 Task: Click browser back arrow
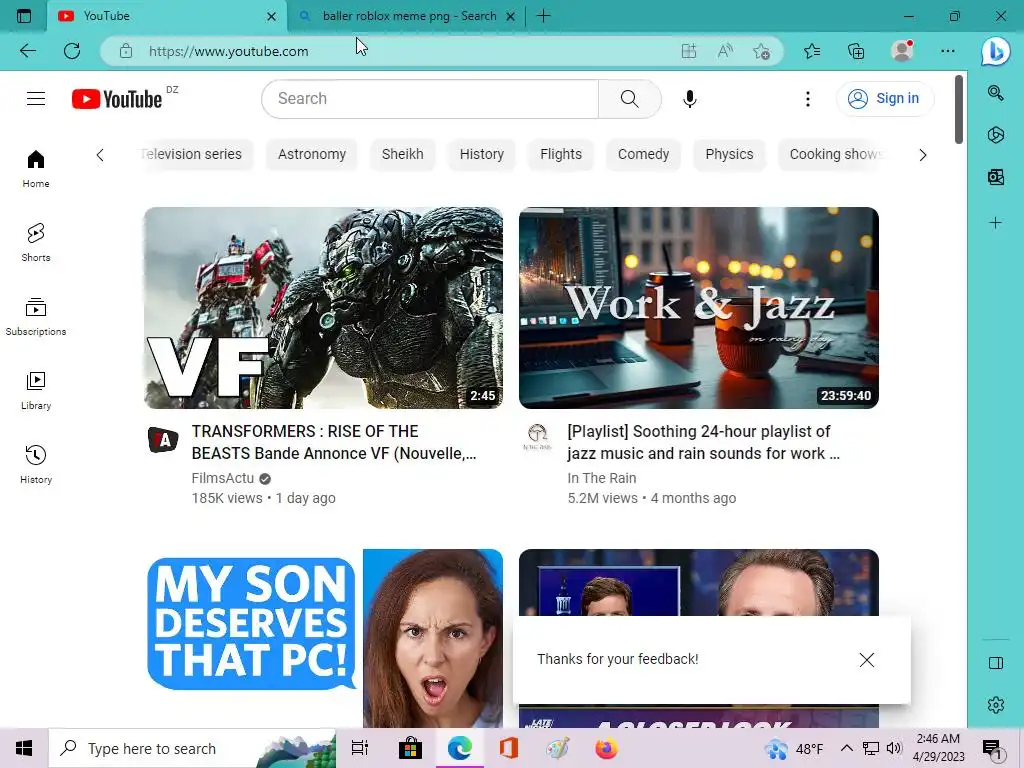point(27,51)
